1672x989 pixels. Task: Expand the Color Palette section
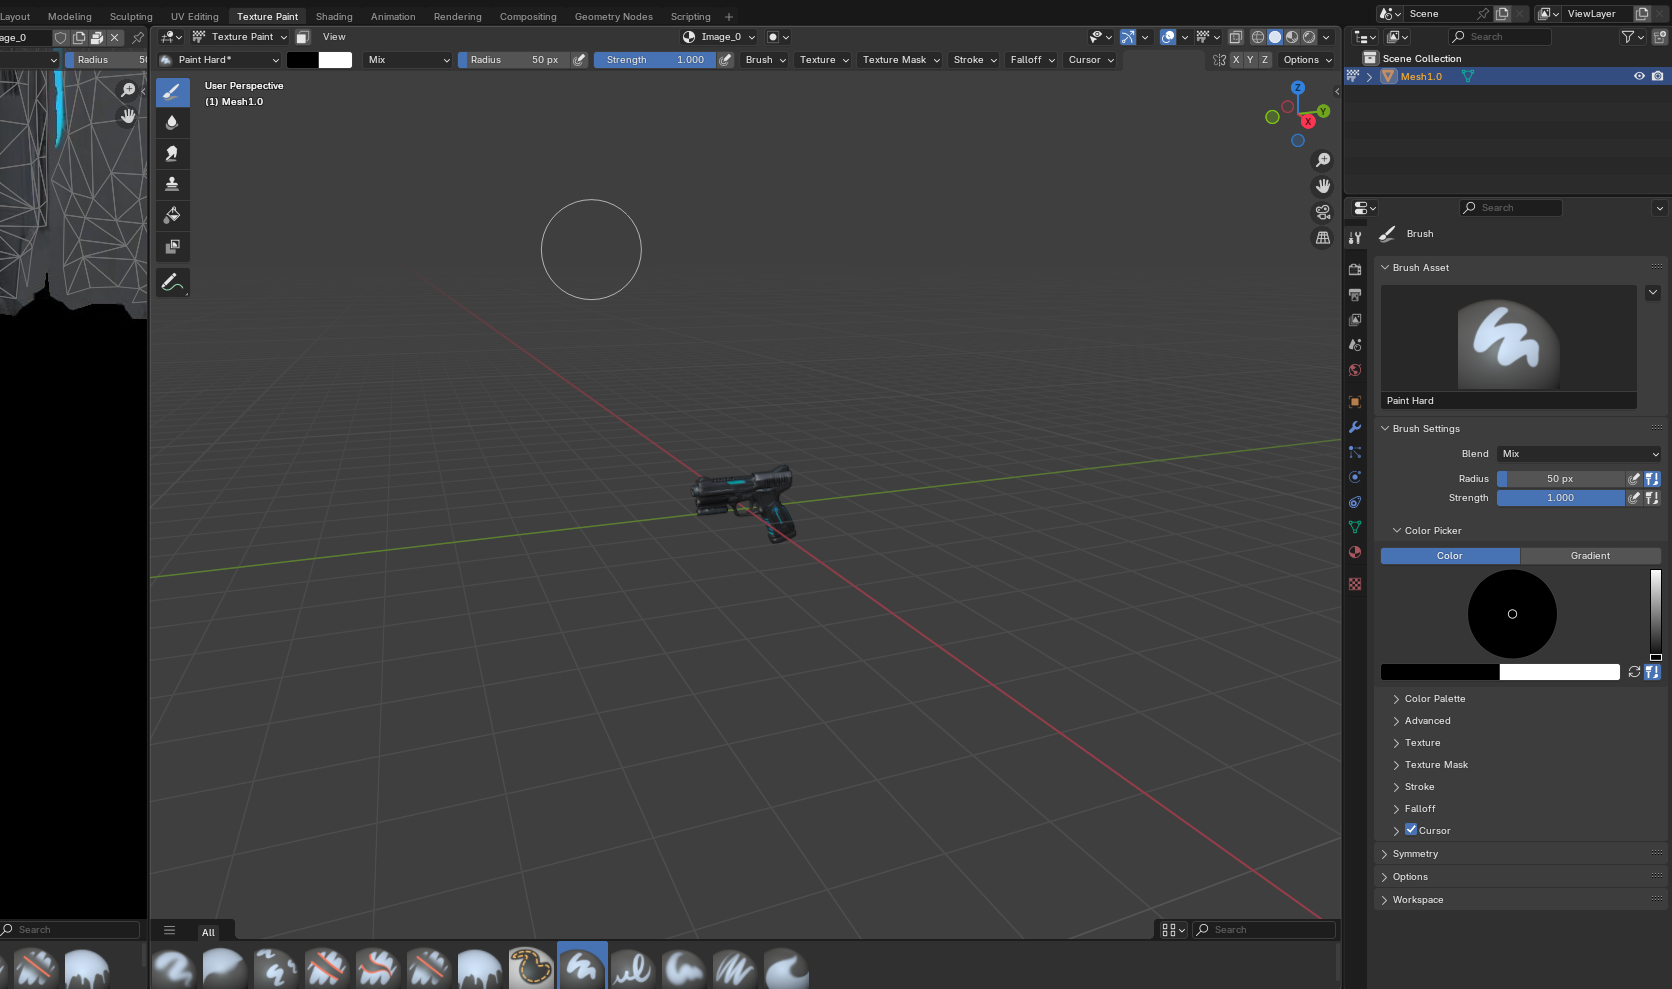point(1434,699)
